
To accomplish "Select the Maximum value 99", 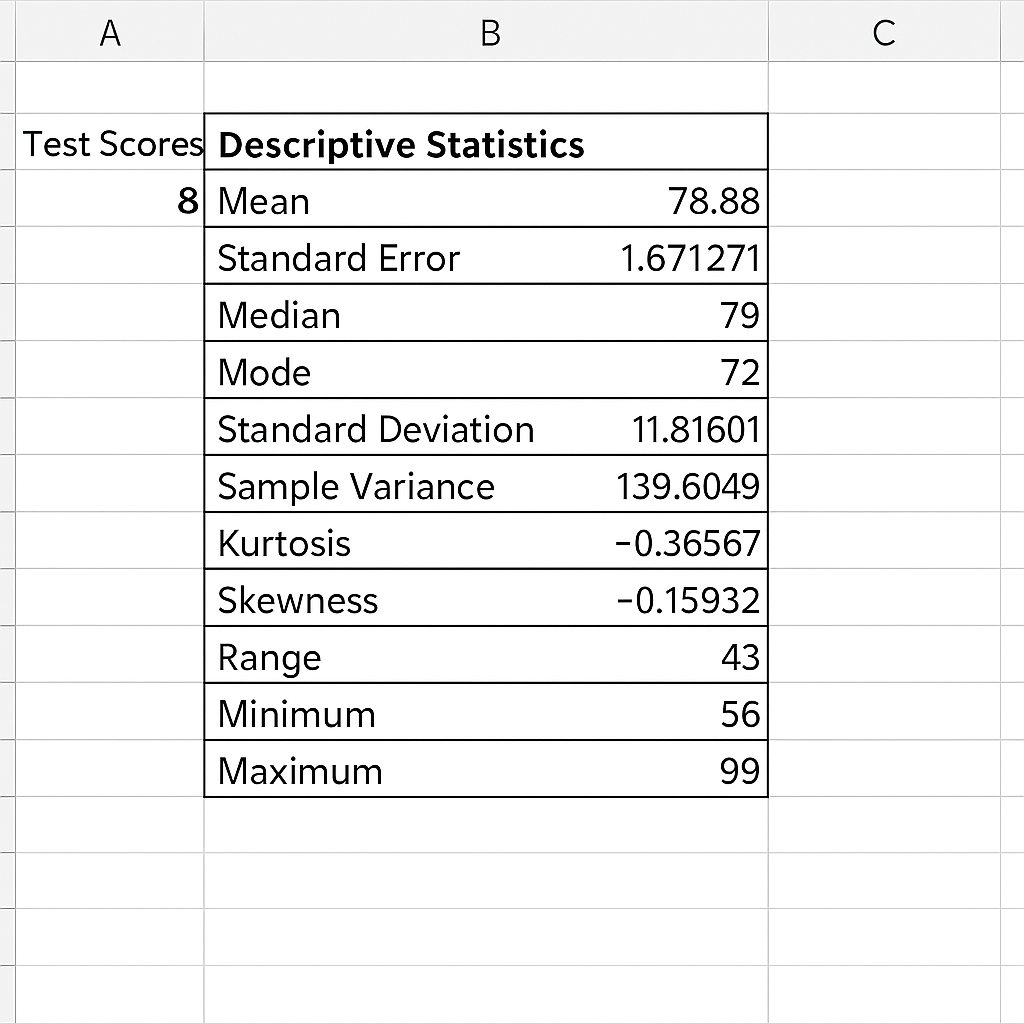I will pyautogui.click(x=739, y=771).
